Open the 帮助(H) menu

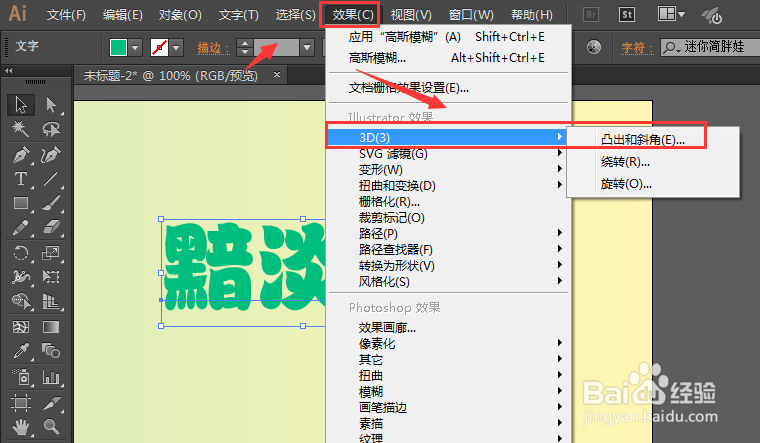click(x=531, y=15)
